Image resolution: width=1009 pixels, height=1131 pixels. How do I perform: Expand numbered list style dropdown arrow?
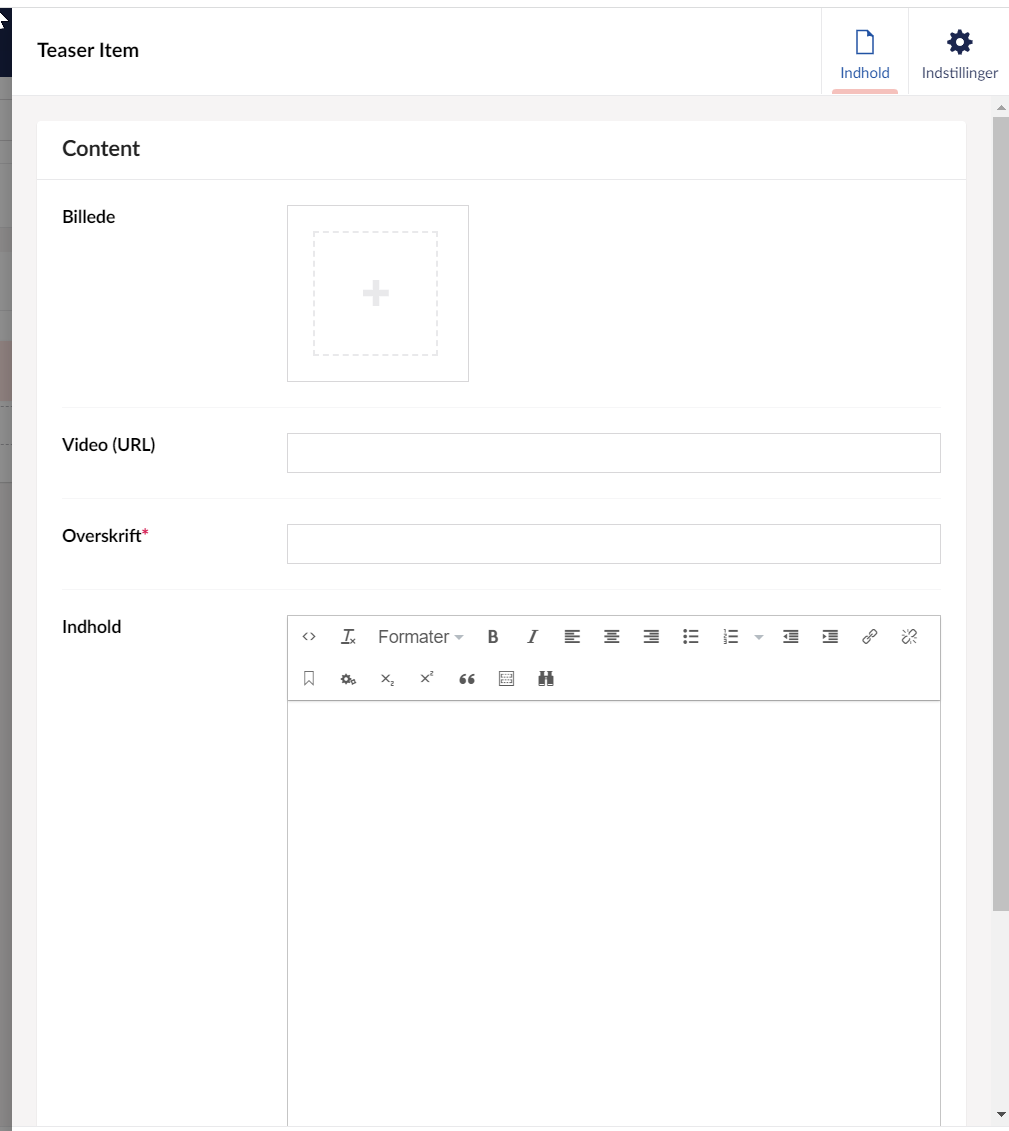point(758,637)
